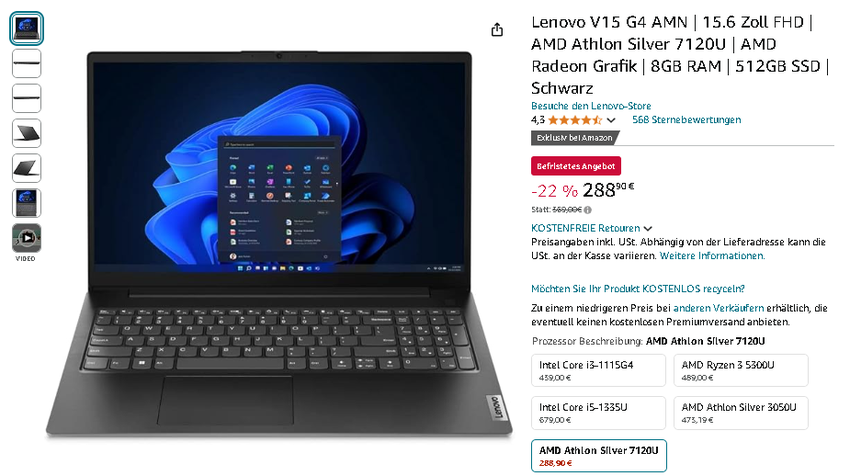Screen dimensions: 850x476
Task: Choose the Intel Core i3-1115G4 option
Action: tap(598, 371)
